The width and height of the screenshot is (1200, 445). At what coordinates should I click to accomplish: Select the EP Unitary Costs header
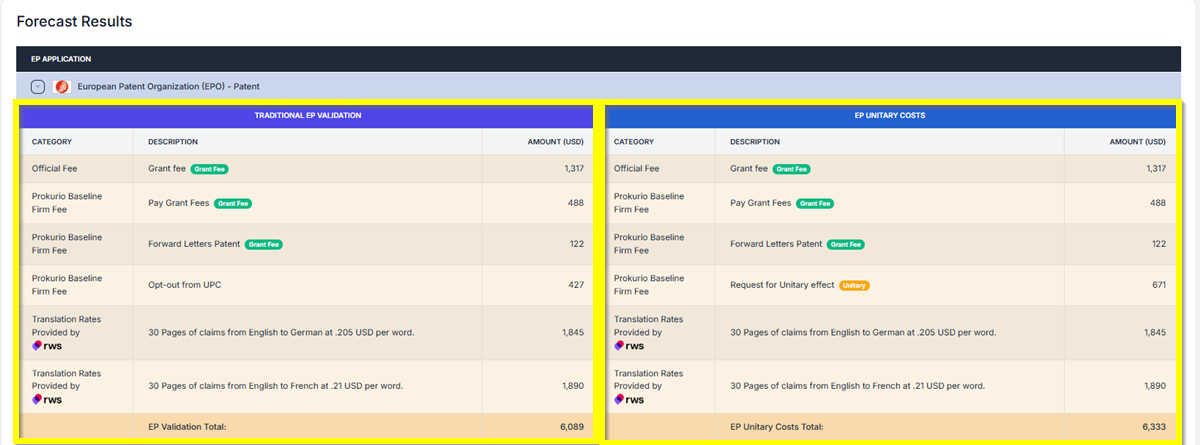tap(889, 116)
